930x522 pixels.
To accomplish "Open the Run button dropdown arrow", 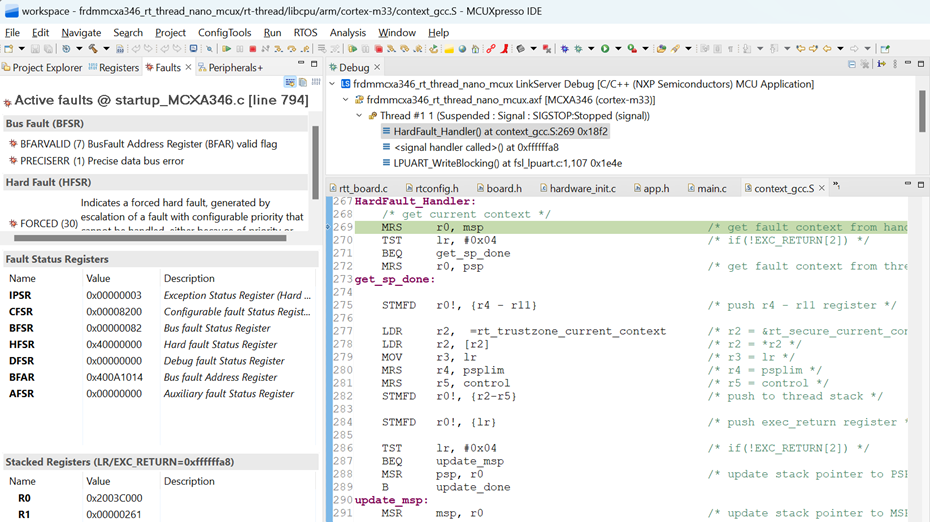I will (x=617, y=48).
